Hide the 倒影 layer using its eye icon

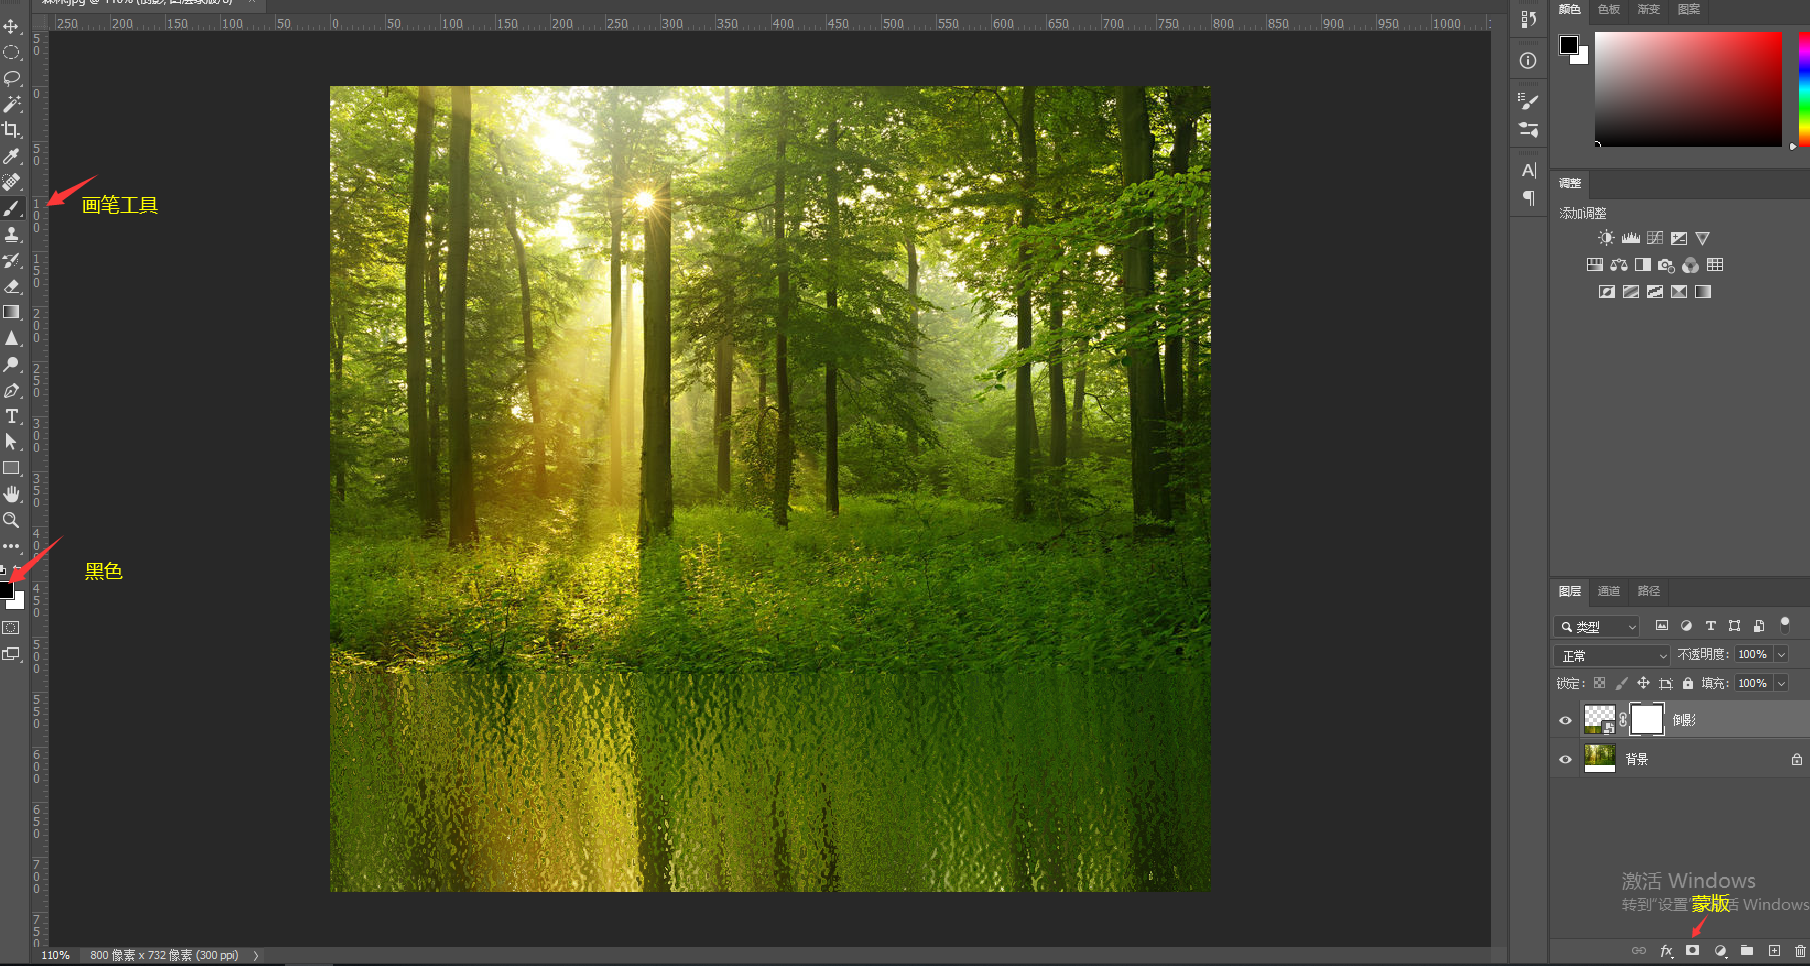pos(1565,720)
